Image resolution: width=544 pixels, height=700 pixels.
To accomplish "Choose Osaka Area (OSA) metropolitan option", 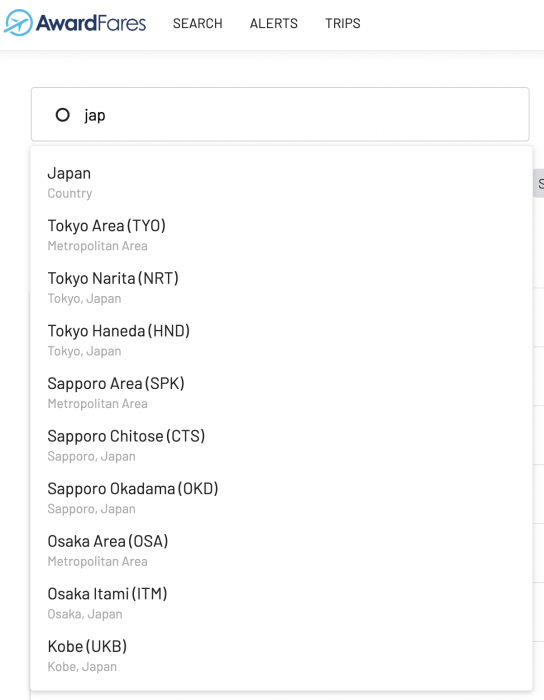I will point(281,551).
